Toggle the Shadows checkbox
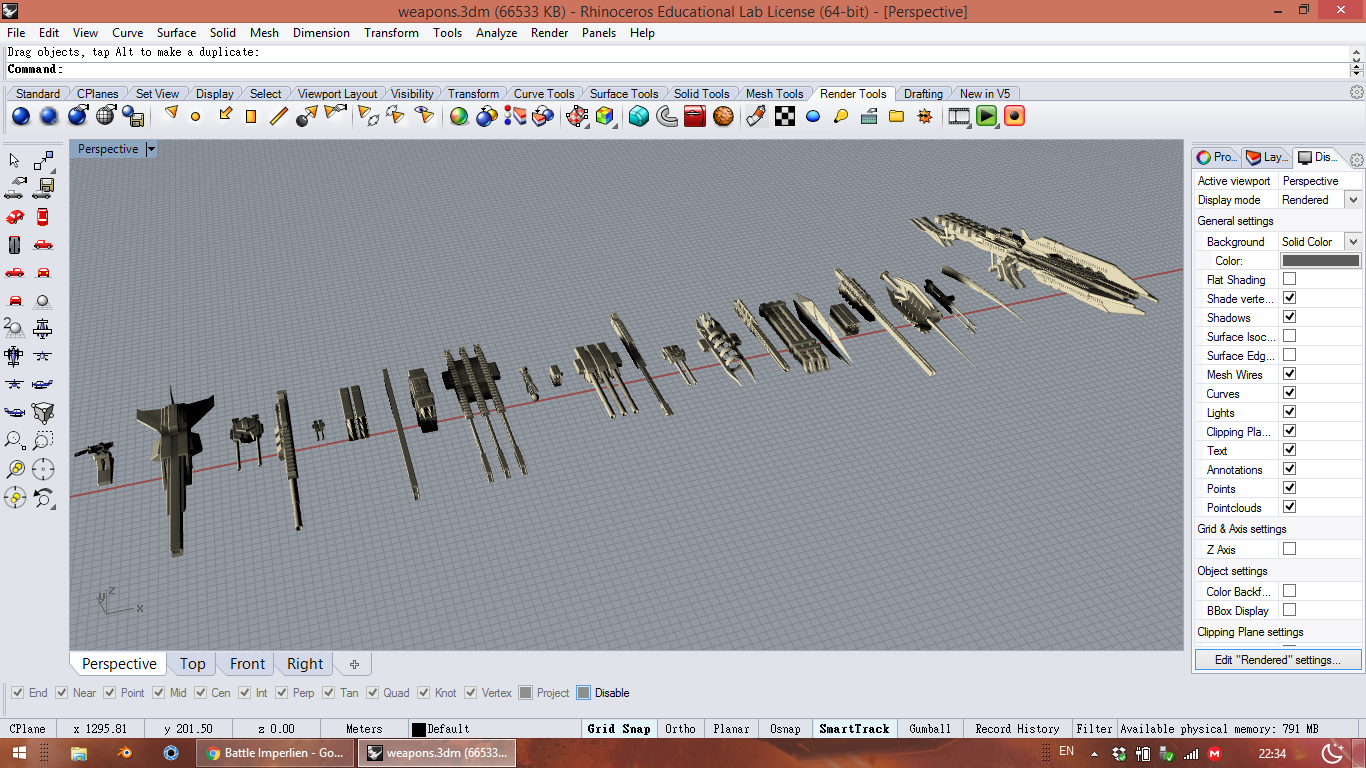Image resolution: width=1366 pixels, height=768 pixels. (x=1289, y=317)
